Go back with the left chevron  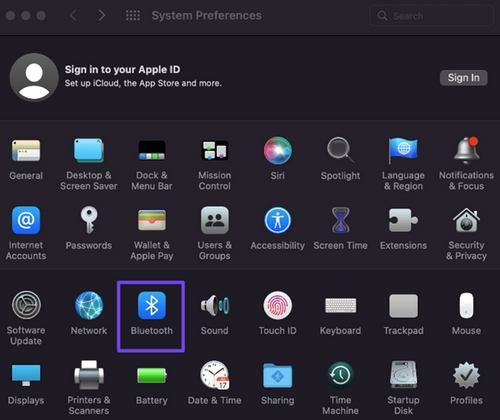pos(73,15)
